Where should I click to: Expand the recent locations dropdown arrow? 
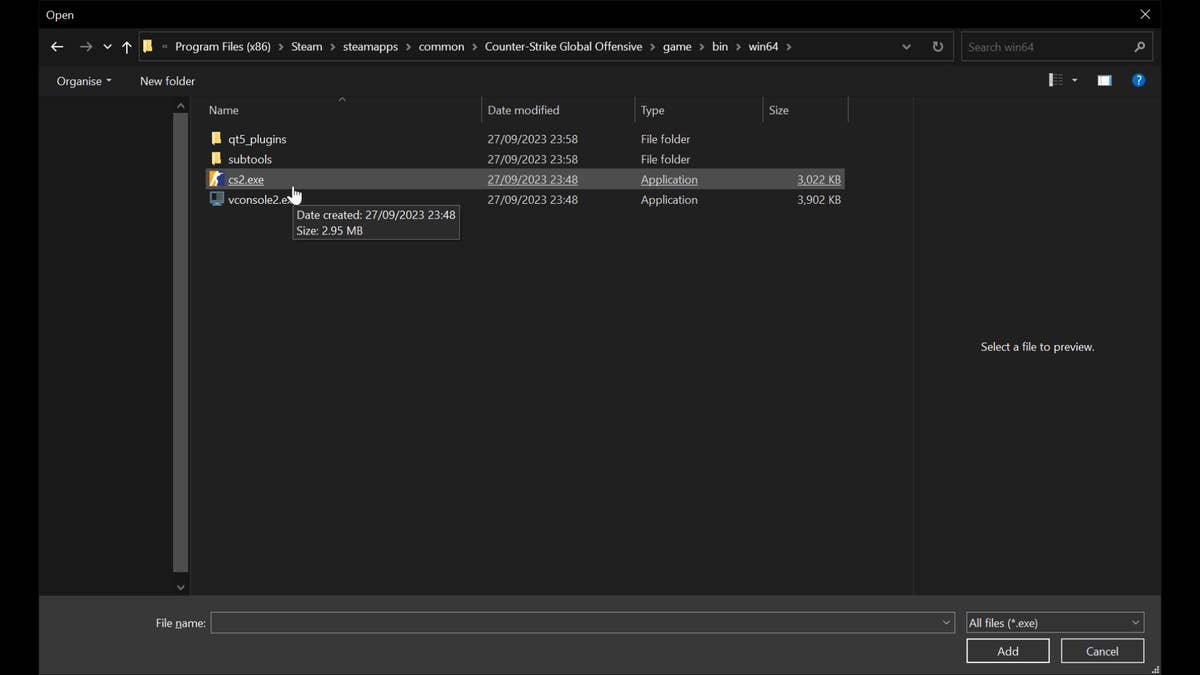[107, 47]
